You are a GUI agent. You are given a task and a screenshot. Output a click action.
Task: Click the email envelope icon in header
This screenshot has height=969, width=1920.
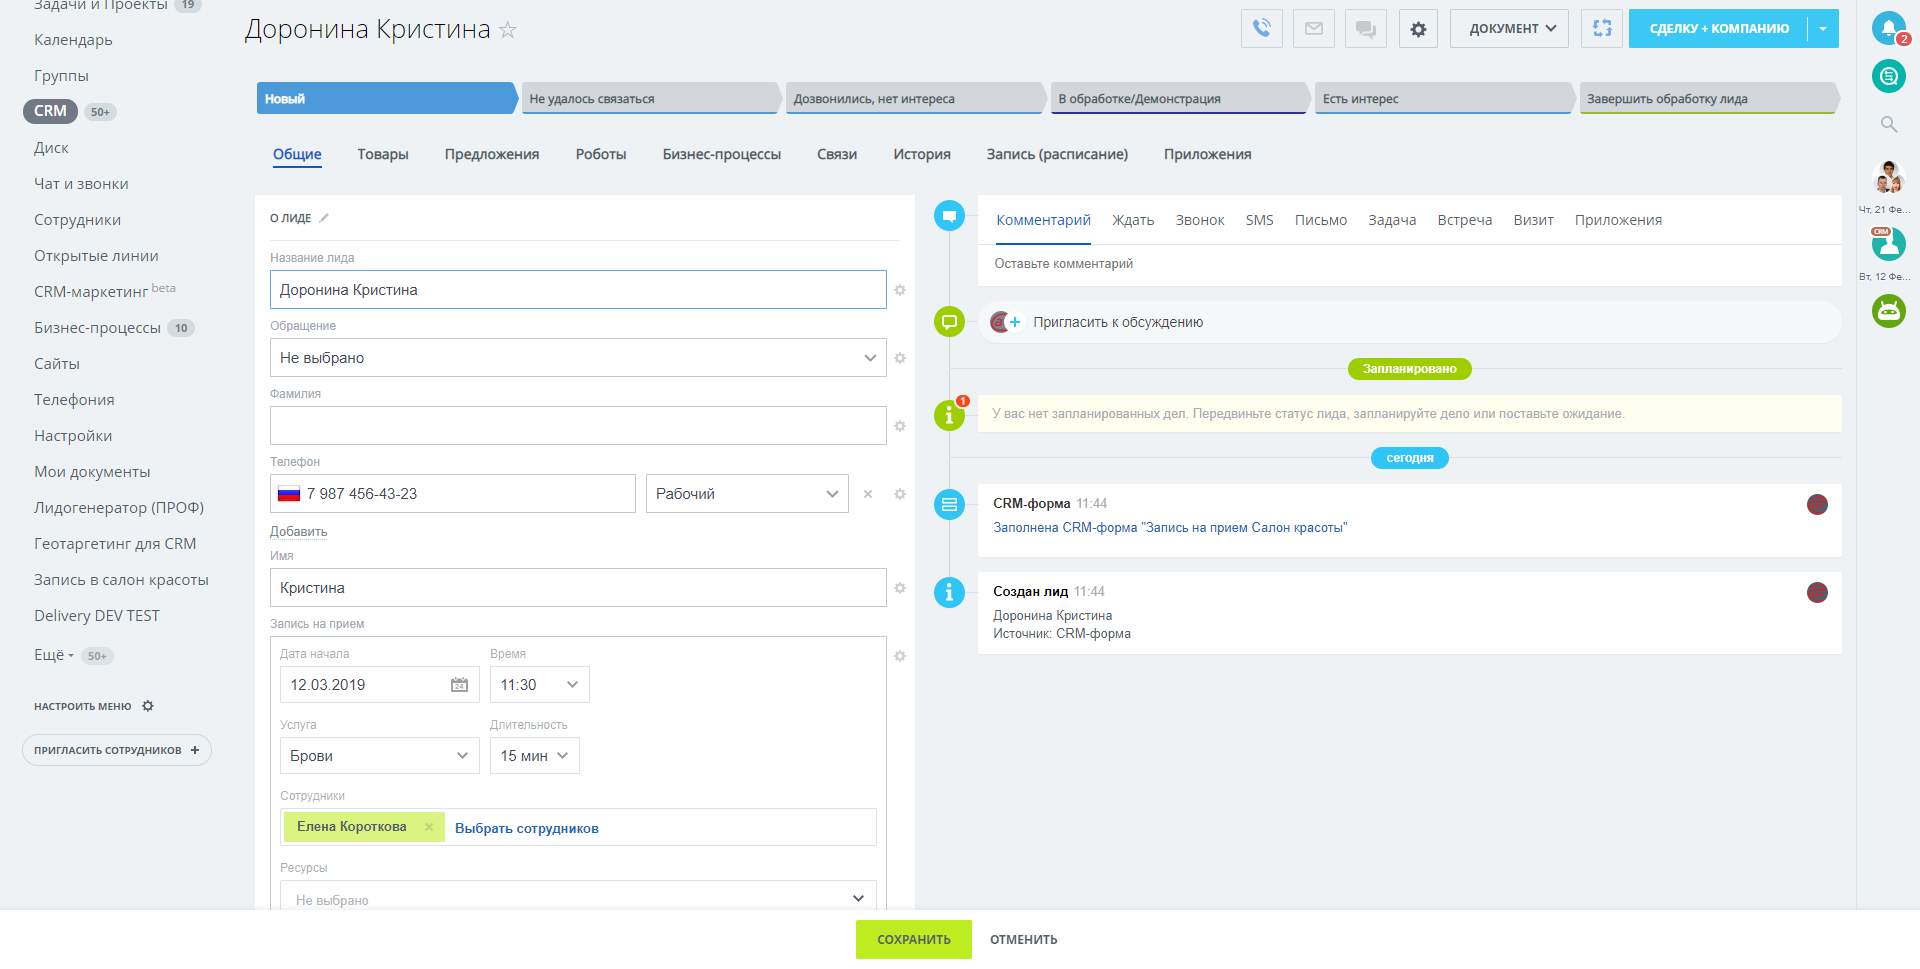pyautogui.click(x=1314, y=29)
